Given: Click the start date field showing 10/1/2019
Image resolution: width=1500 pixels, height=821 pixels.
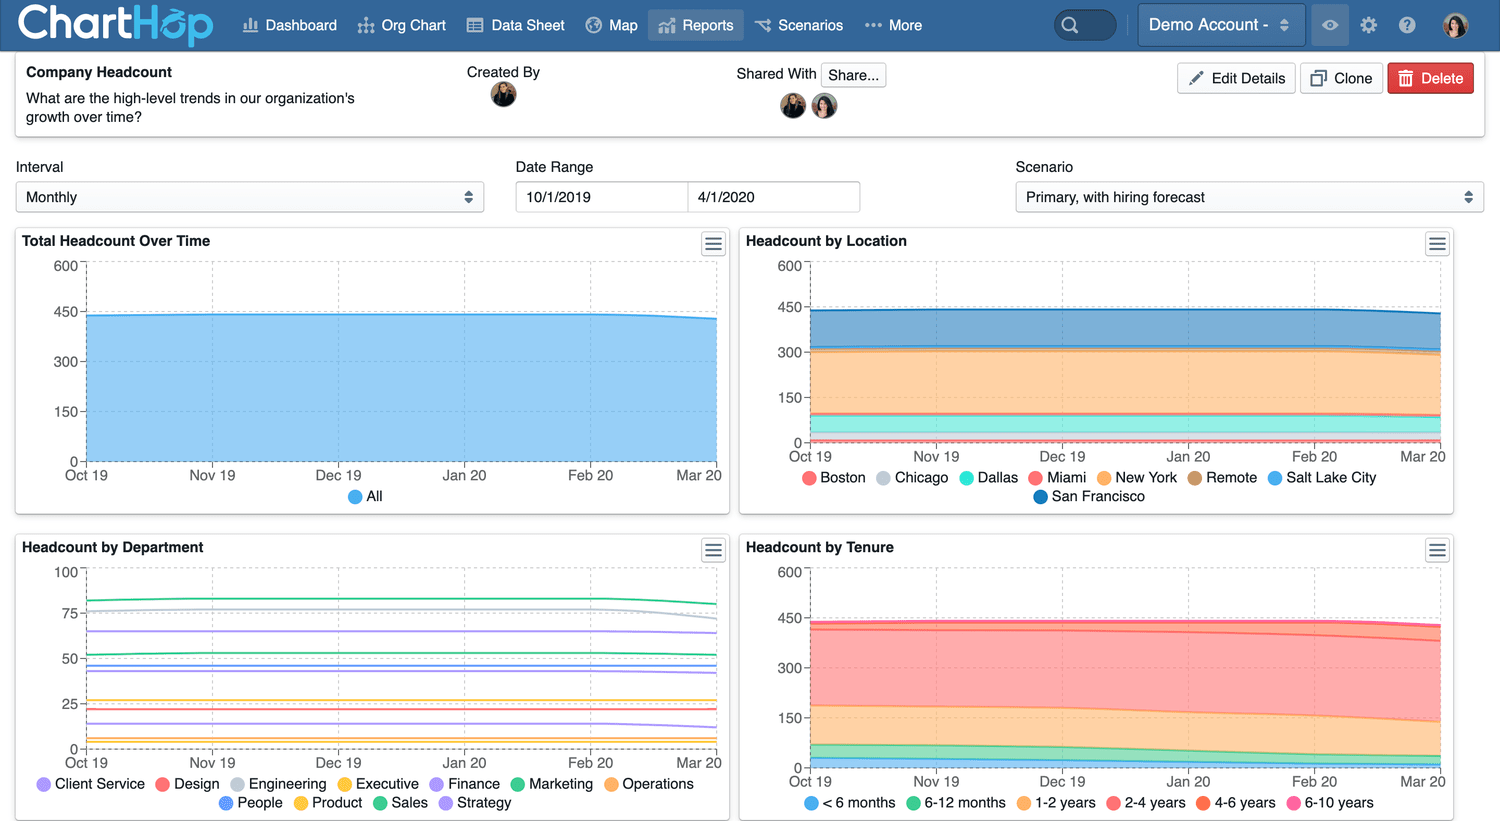Looking at the screenshot, I should [601, 197].
